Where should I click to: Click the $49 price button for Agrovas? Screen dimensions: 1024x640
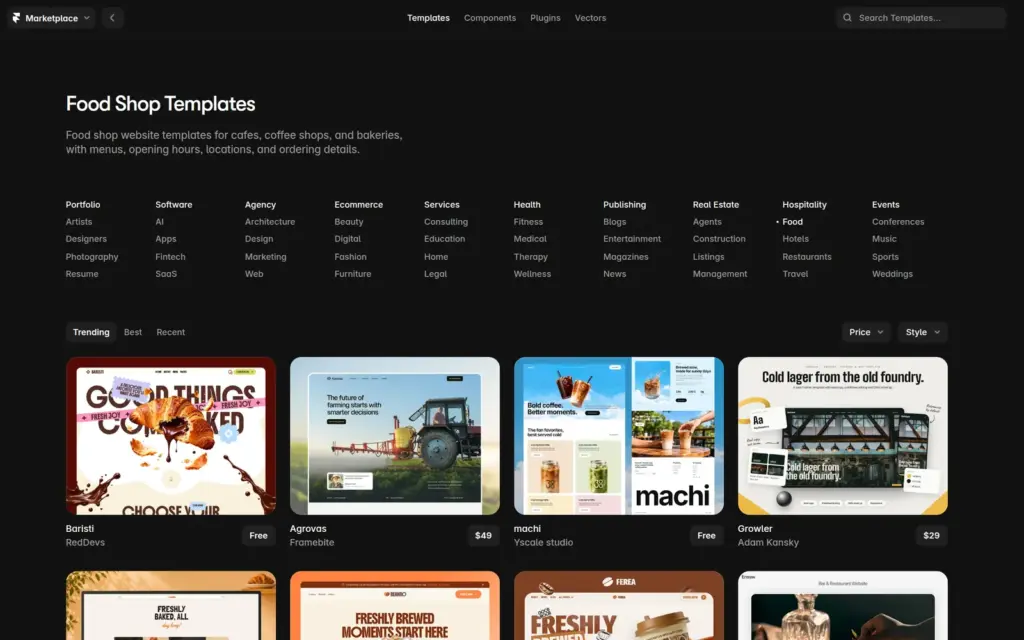[483, 536]
